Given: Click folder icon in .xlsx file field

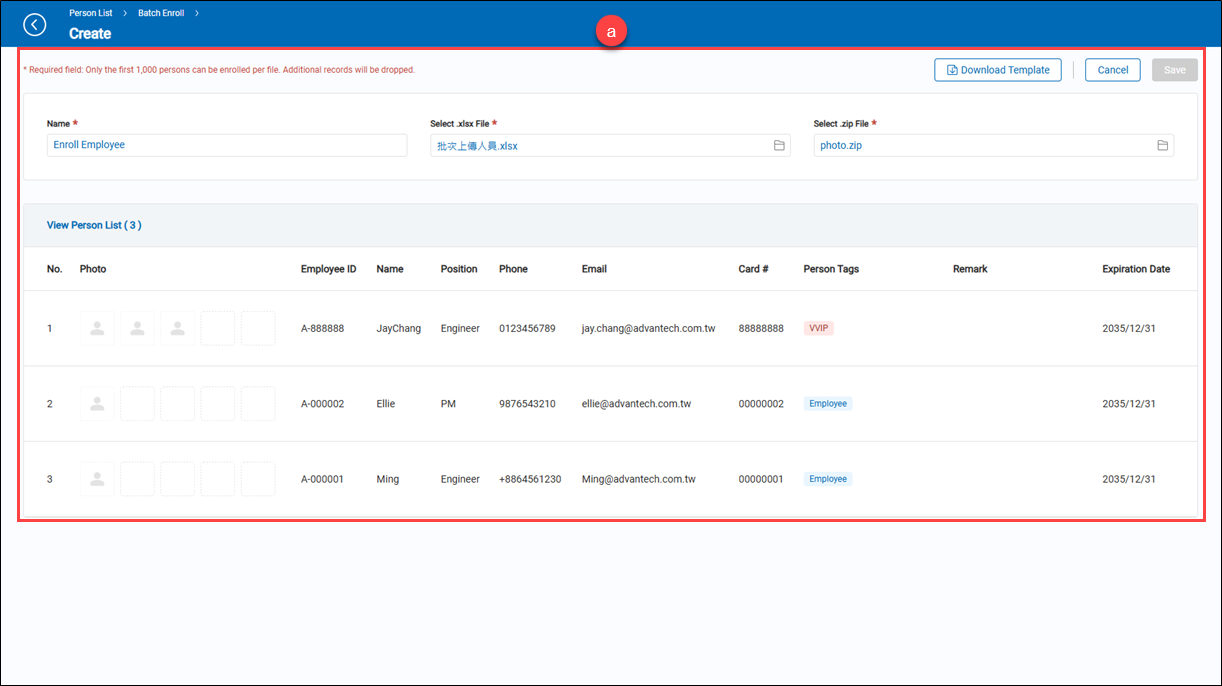Looking at the screenshot, I should (779, 146).
